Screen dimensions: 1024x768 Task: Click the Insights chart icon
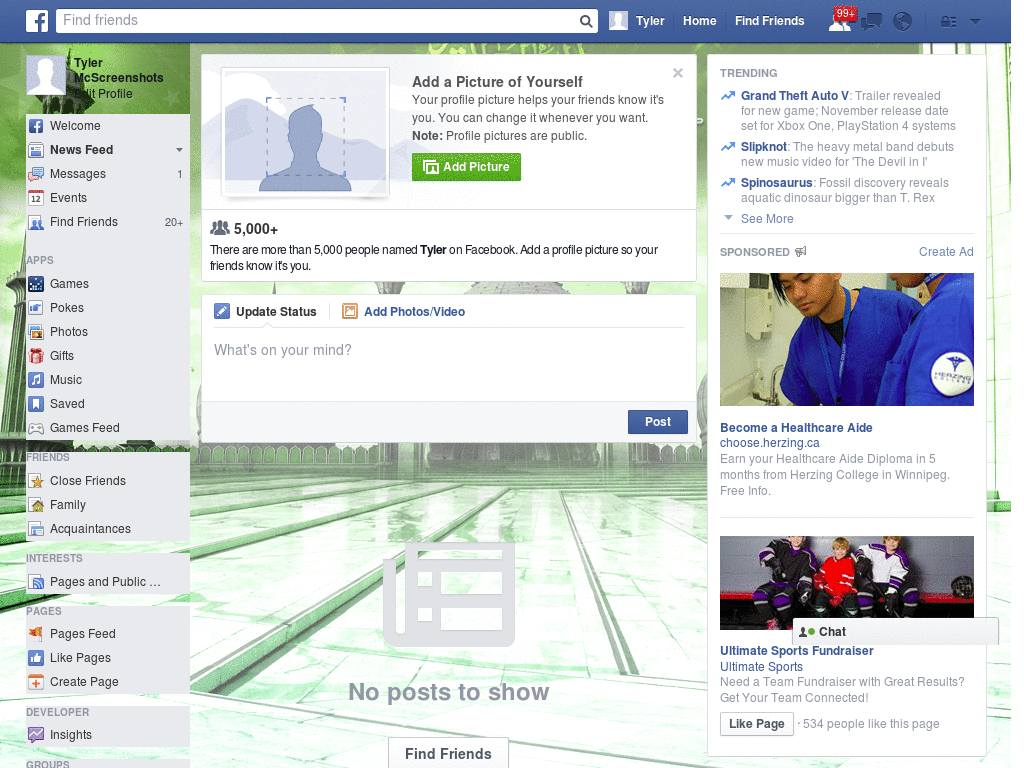[x=36, y=735]
